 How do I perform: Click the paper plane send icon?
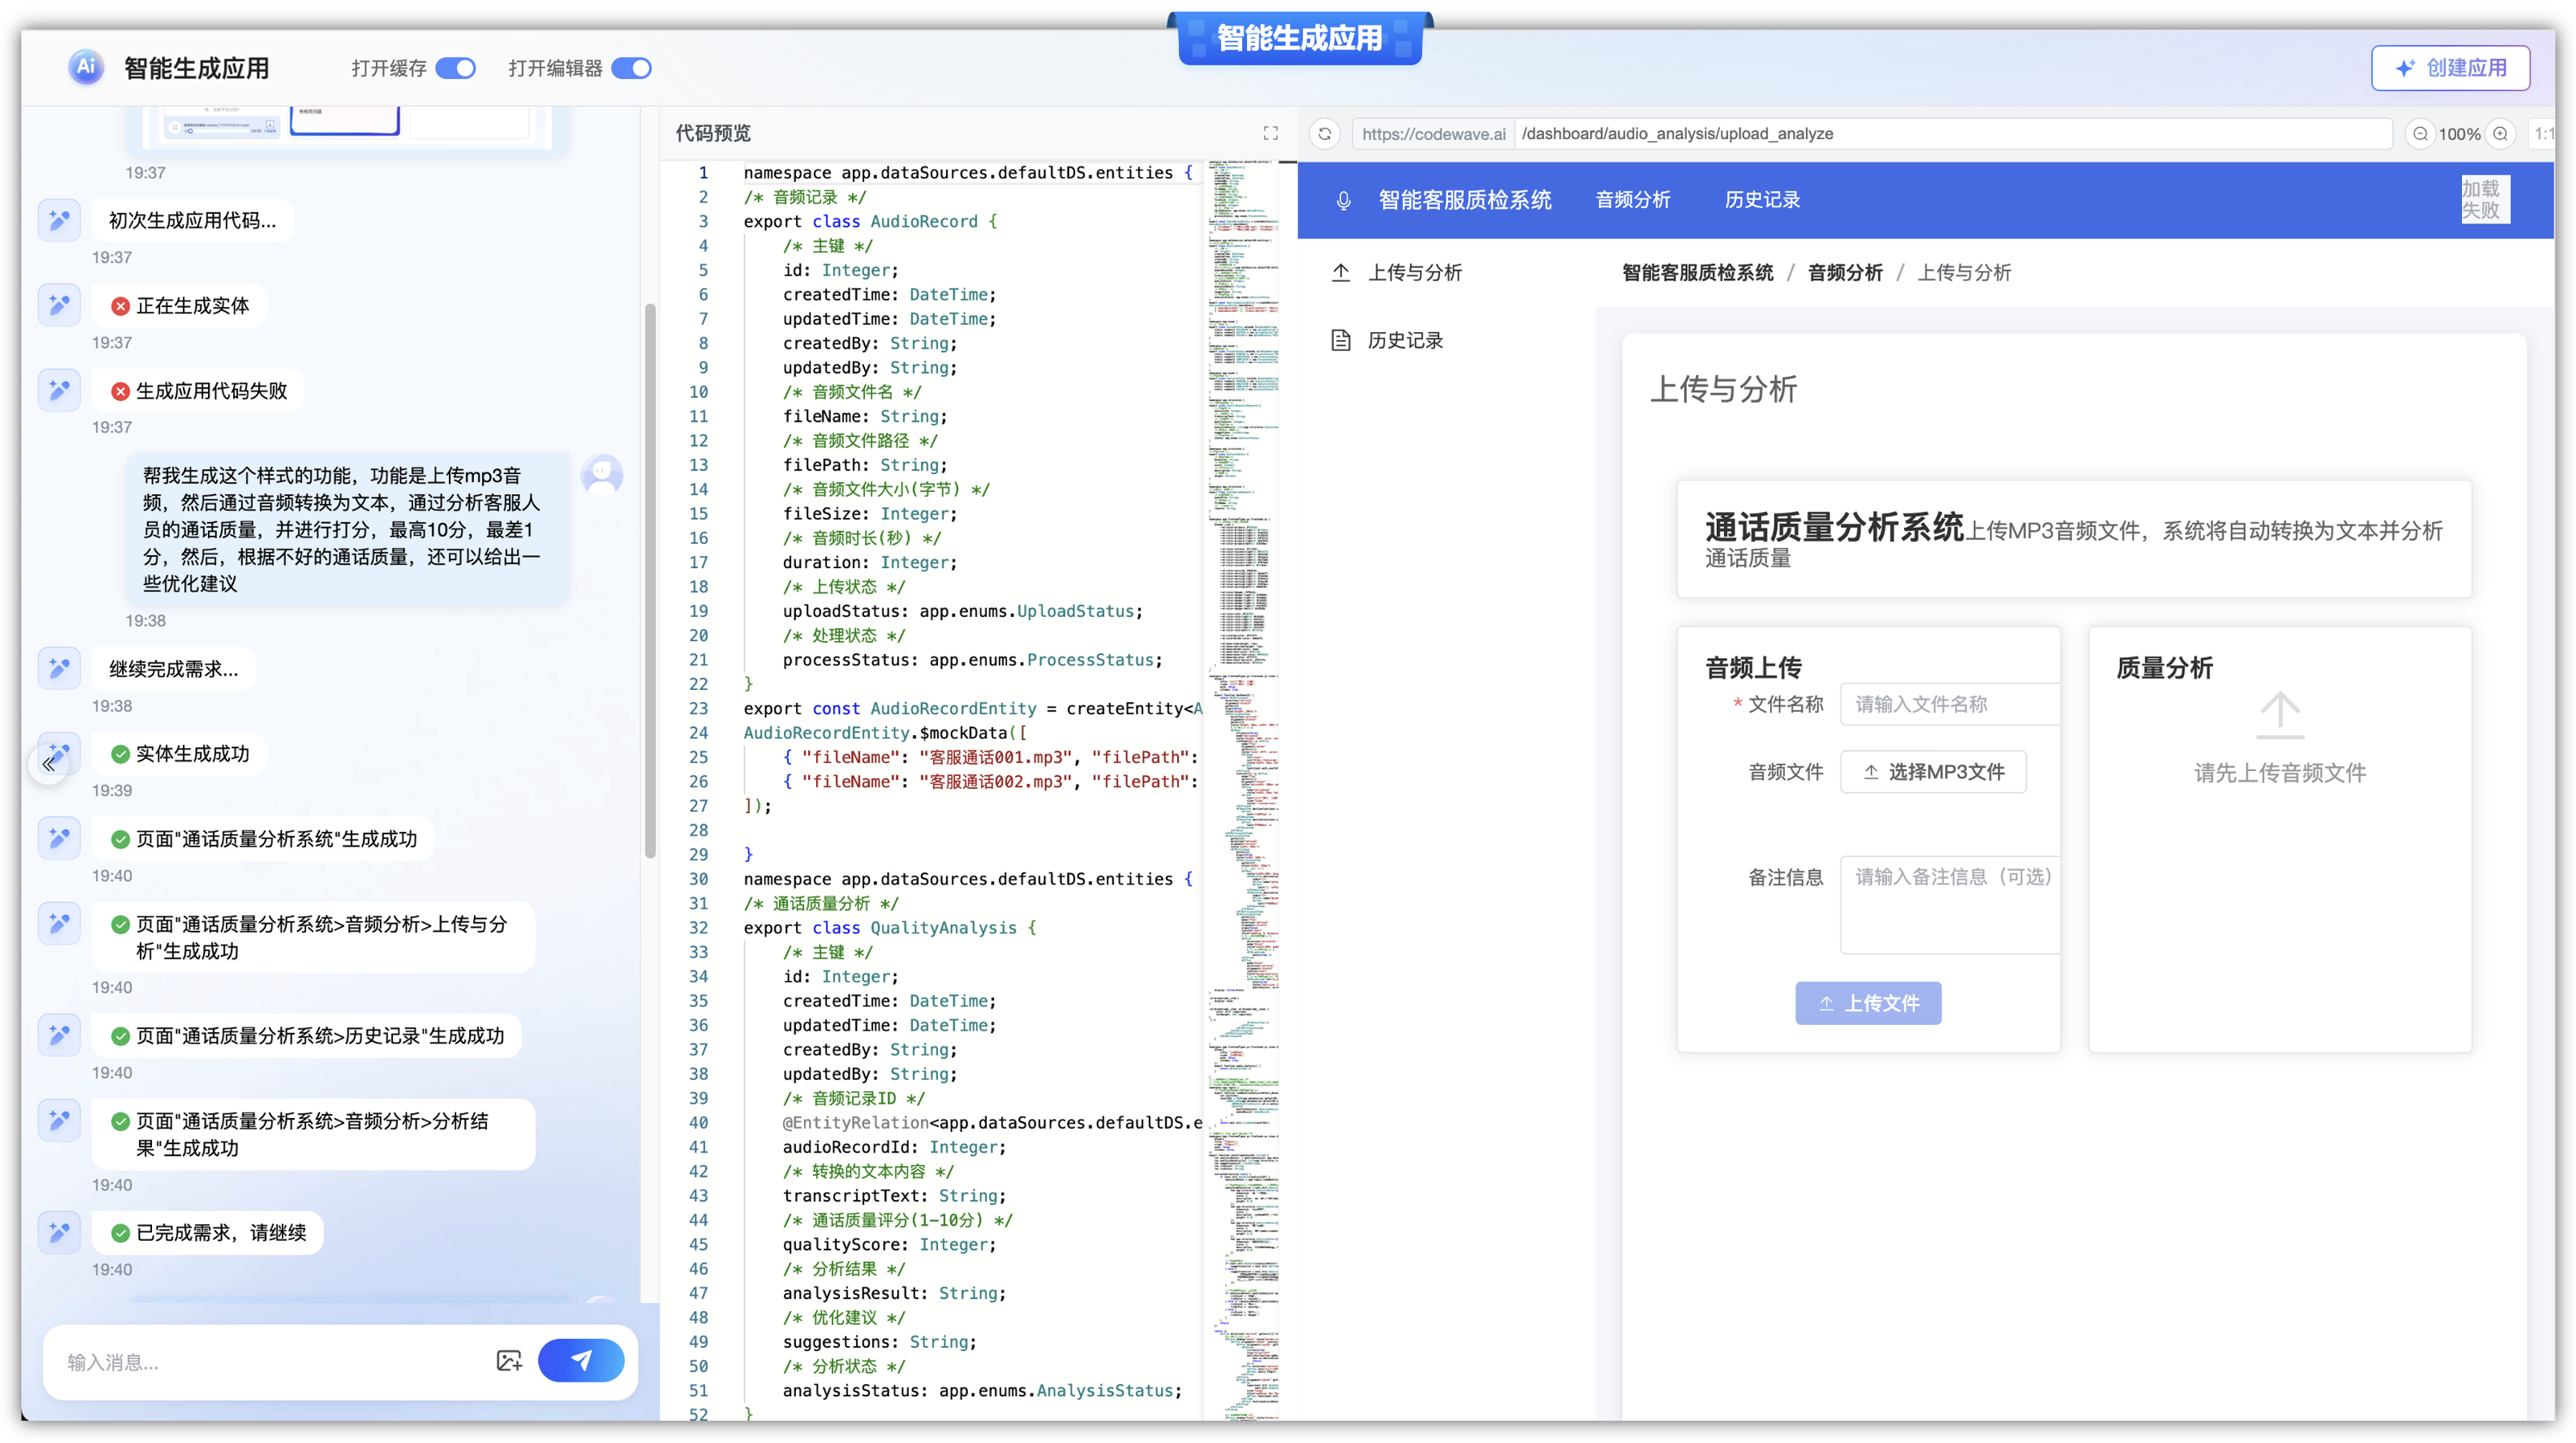pos(581,1360)
